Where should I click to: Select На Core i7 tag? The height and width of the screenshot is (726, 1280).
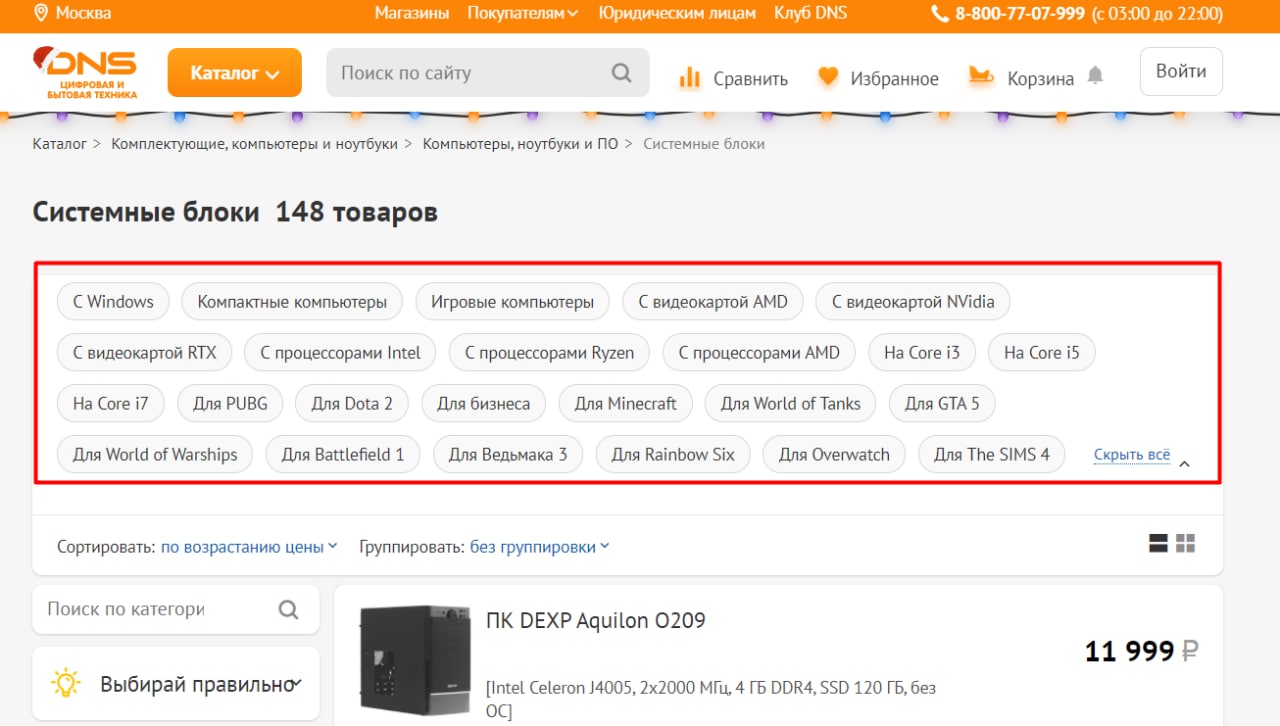111,404
